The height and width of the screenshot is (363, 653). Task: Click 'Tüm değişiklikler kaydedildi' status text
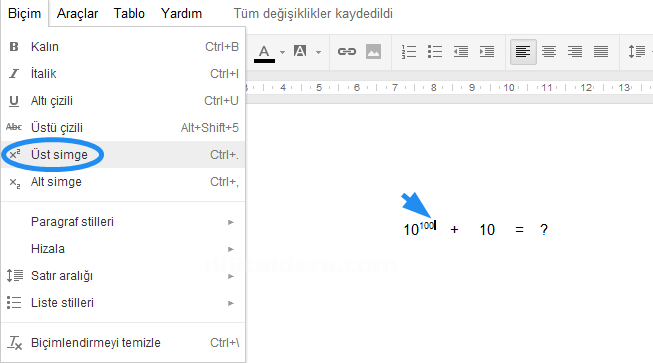pyautogui.click(x=313, y=13)
